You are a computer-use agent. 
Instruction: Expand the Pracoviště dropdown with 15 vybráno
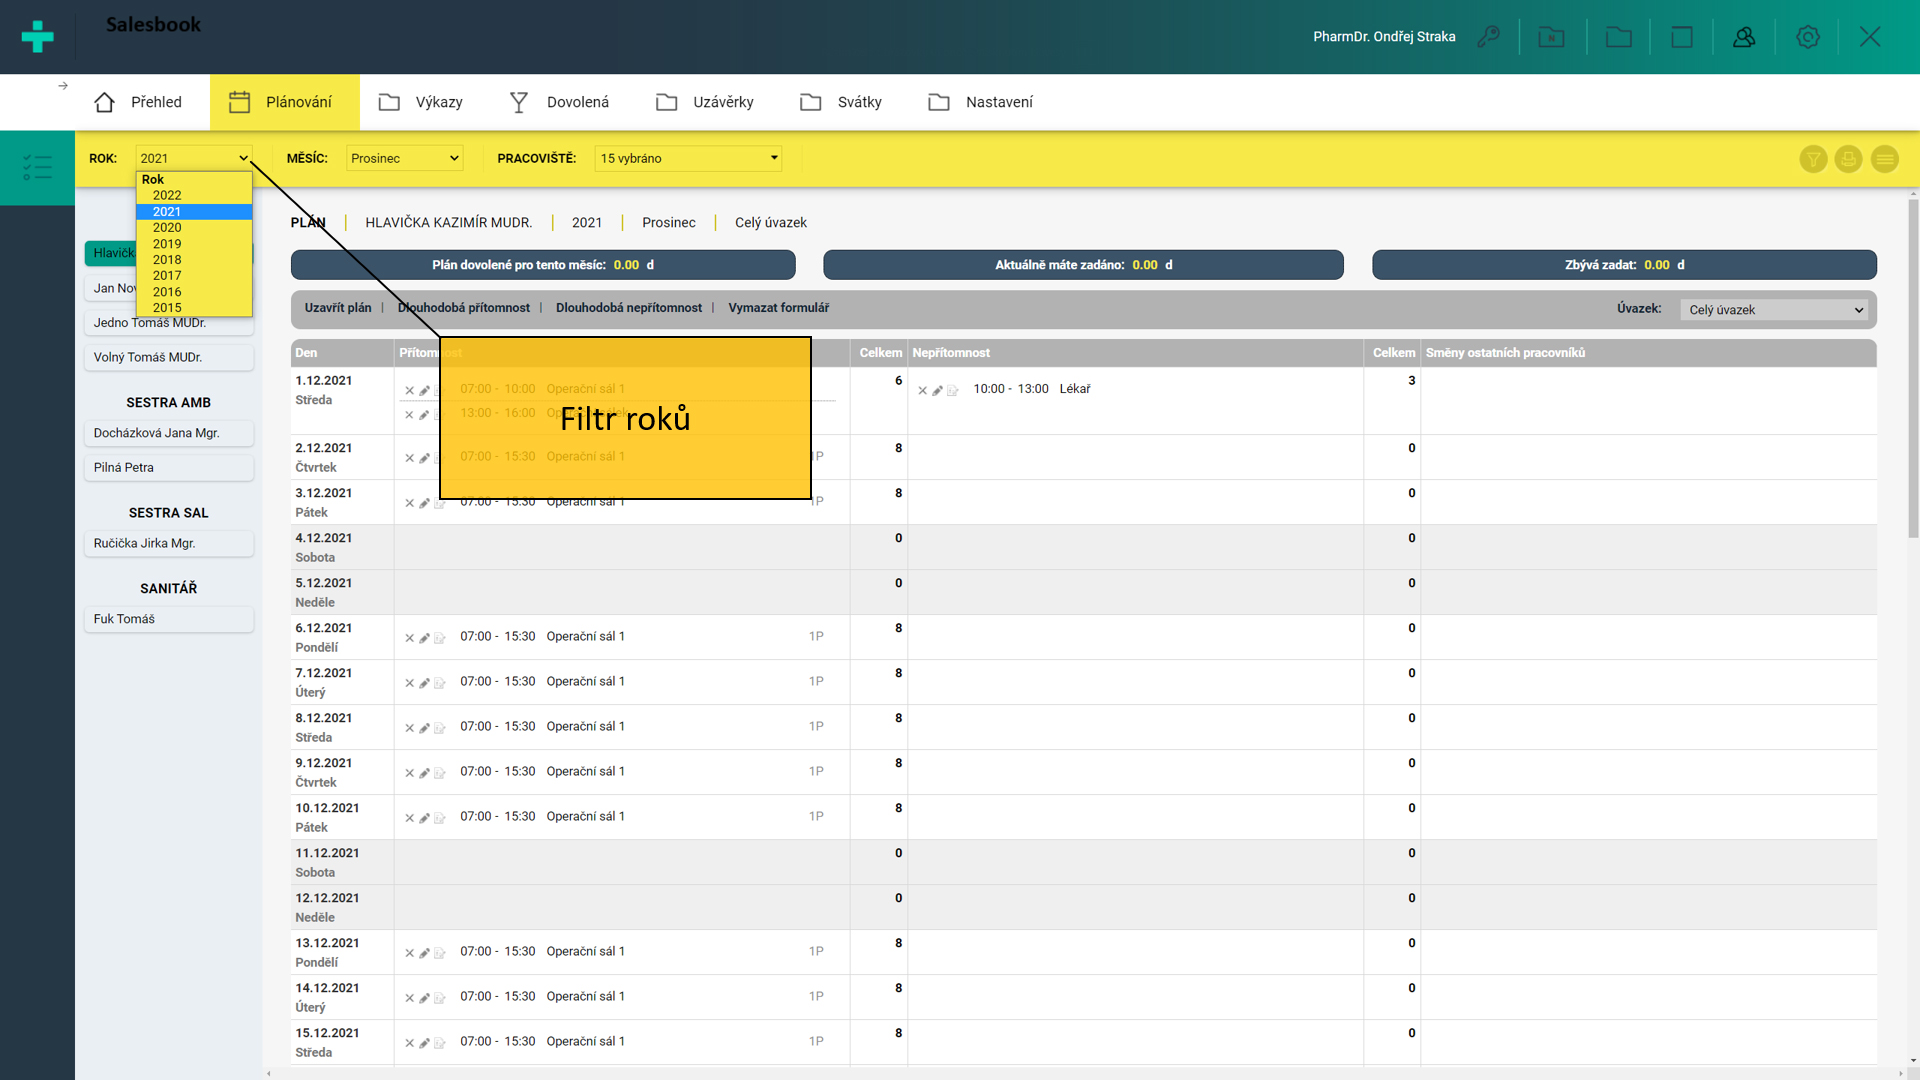pyautogui.click(x=688, y=158)
